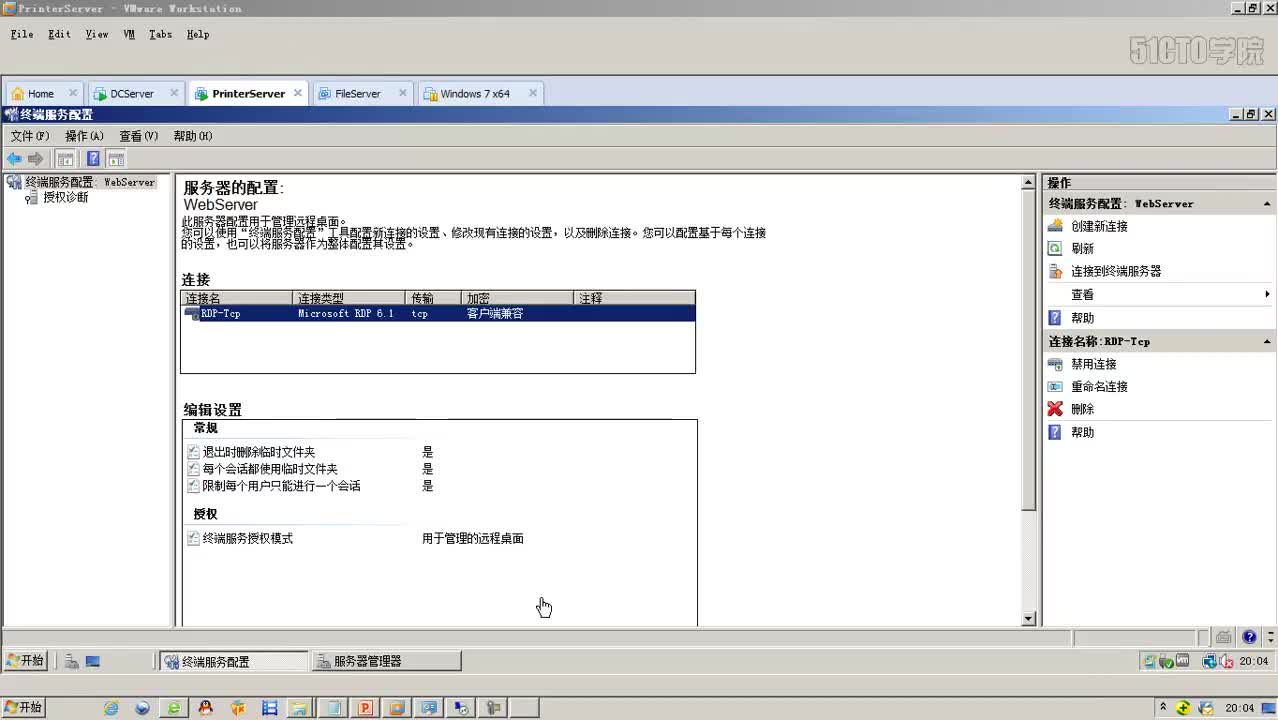Viewport: 1278px width, 720px height.
Task: Click the green 刷新 refresh icon
Action: click(1055, 248)
